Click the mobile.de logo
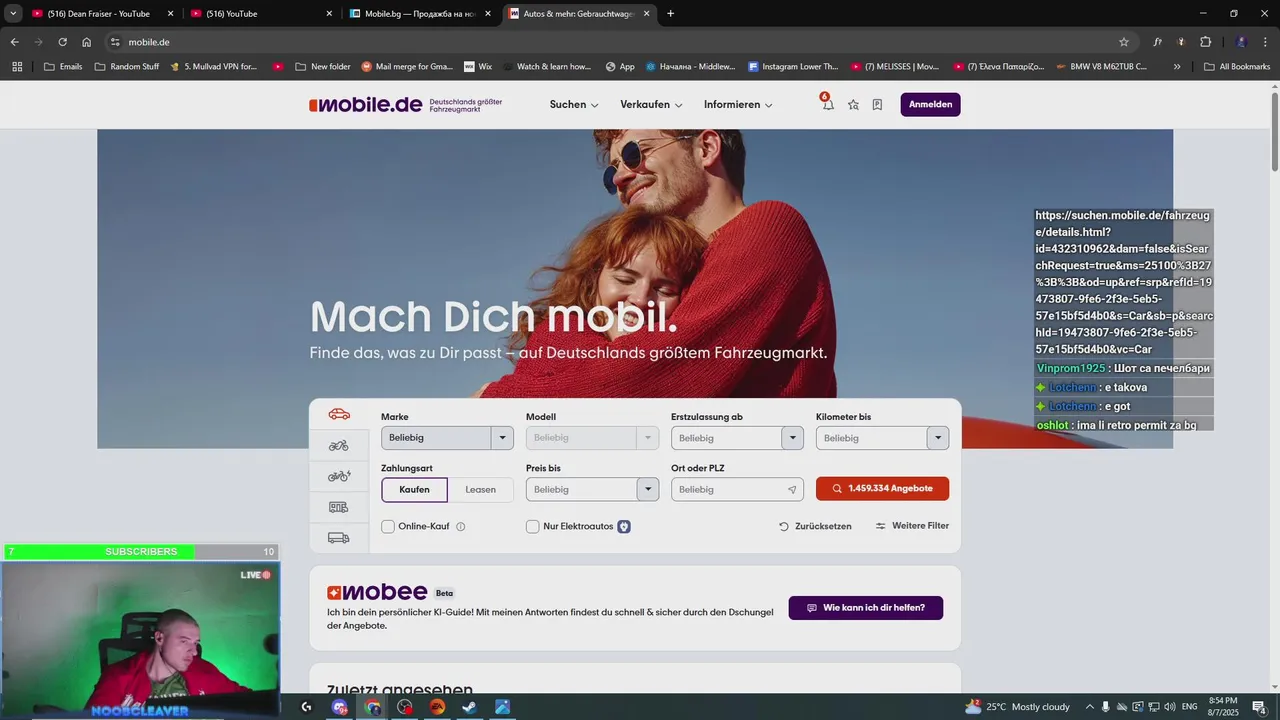The height and width of the screenshot is (720, 1280). (366, 104)
